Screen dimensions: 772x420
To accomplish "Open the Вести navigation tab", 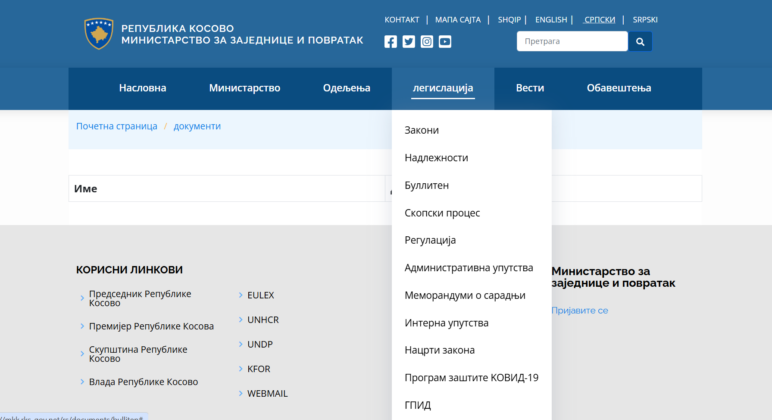I will (x=530, y=88).
